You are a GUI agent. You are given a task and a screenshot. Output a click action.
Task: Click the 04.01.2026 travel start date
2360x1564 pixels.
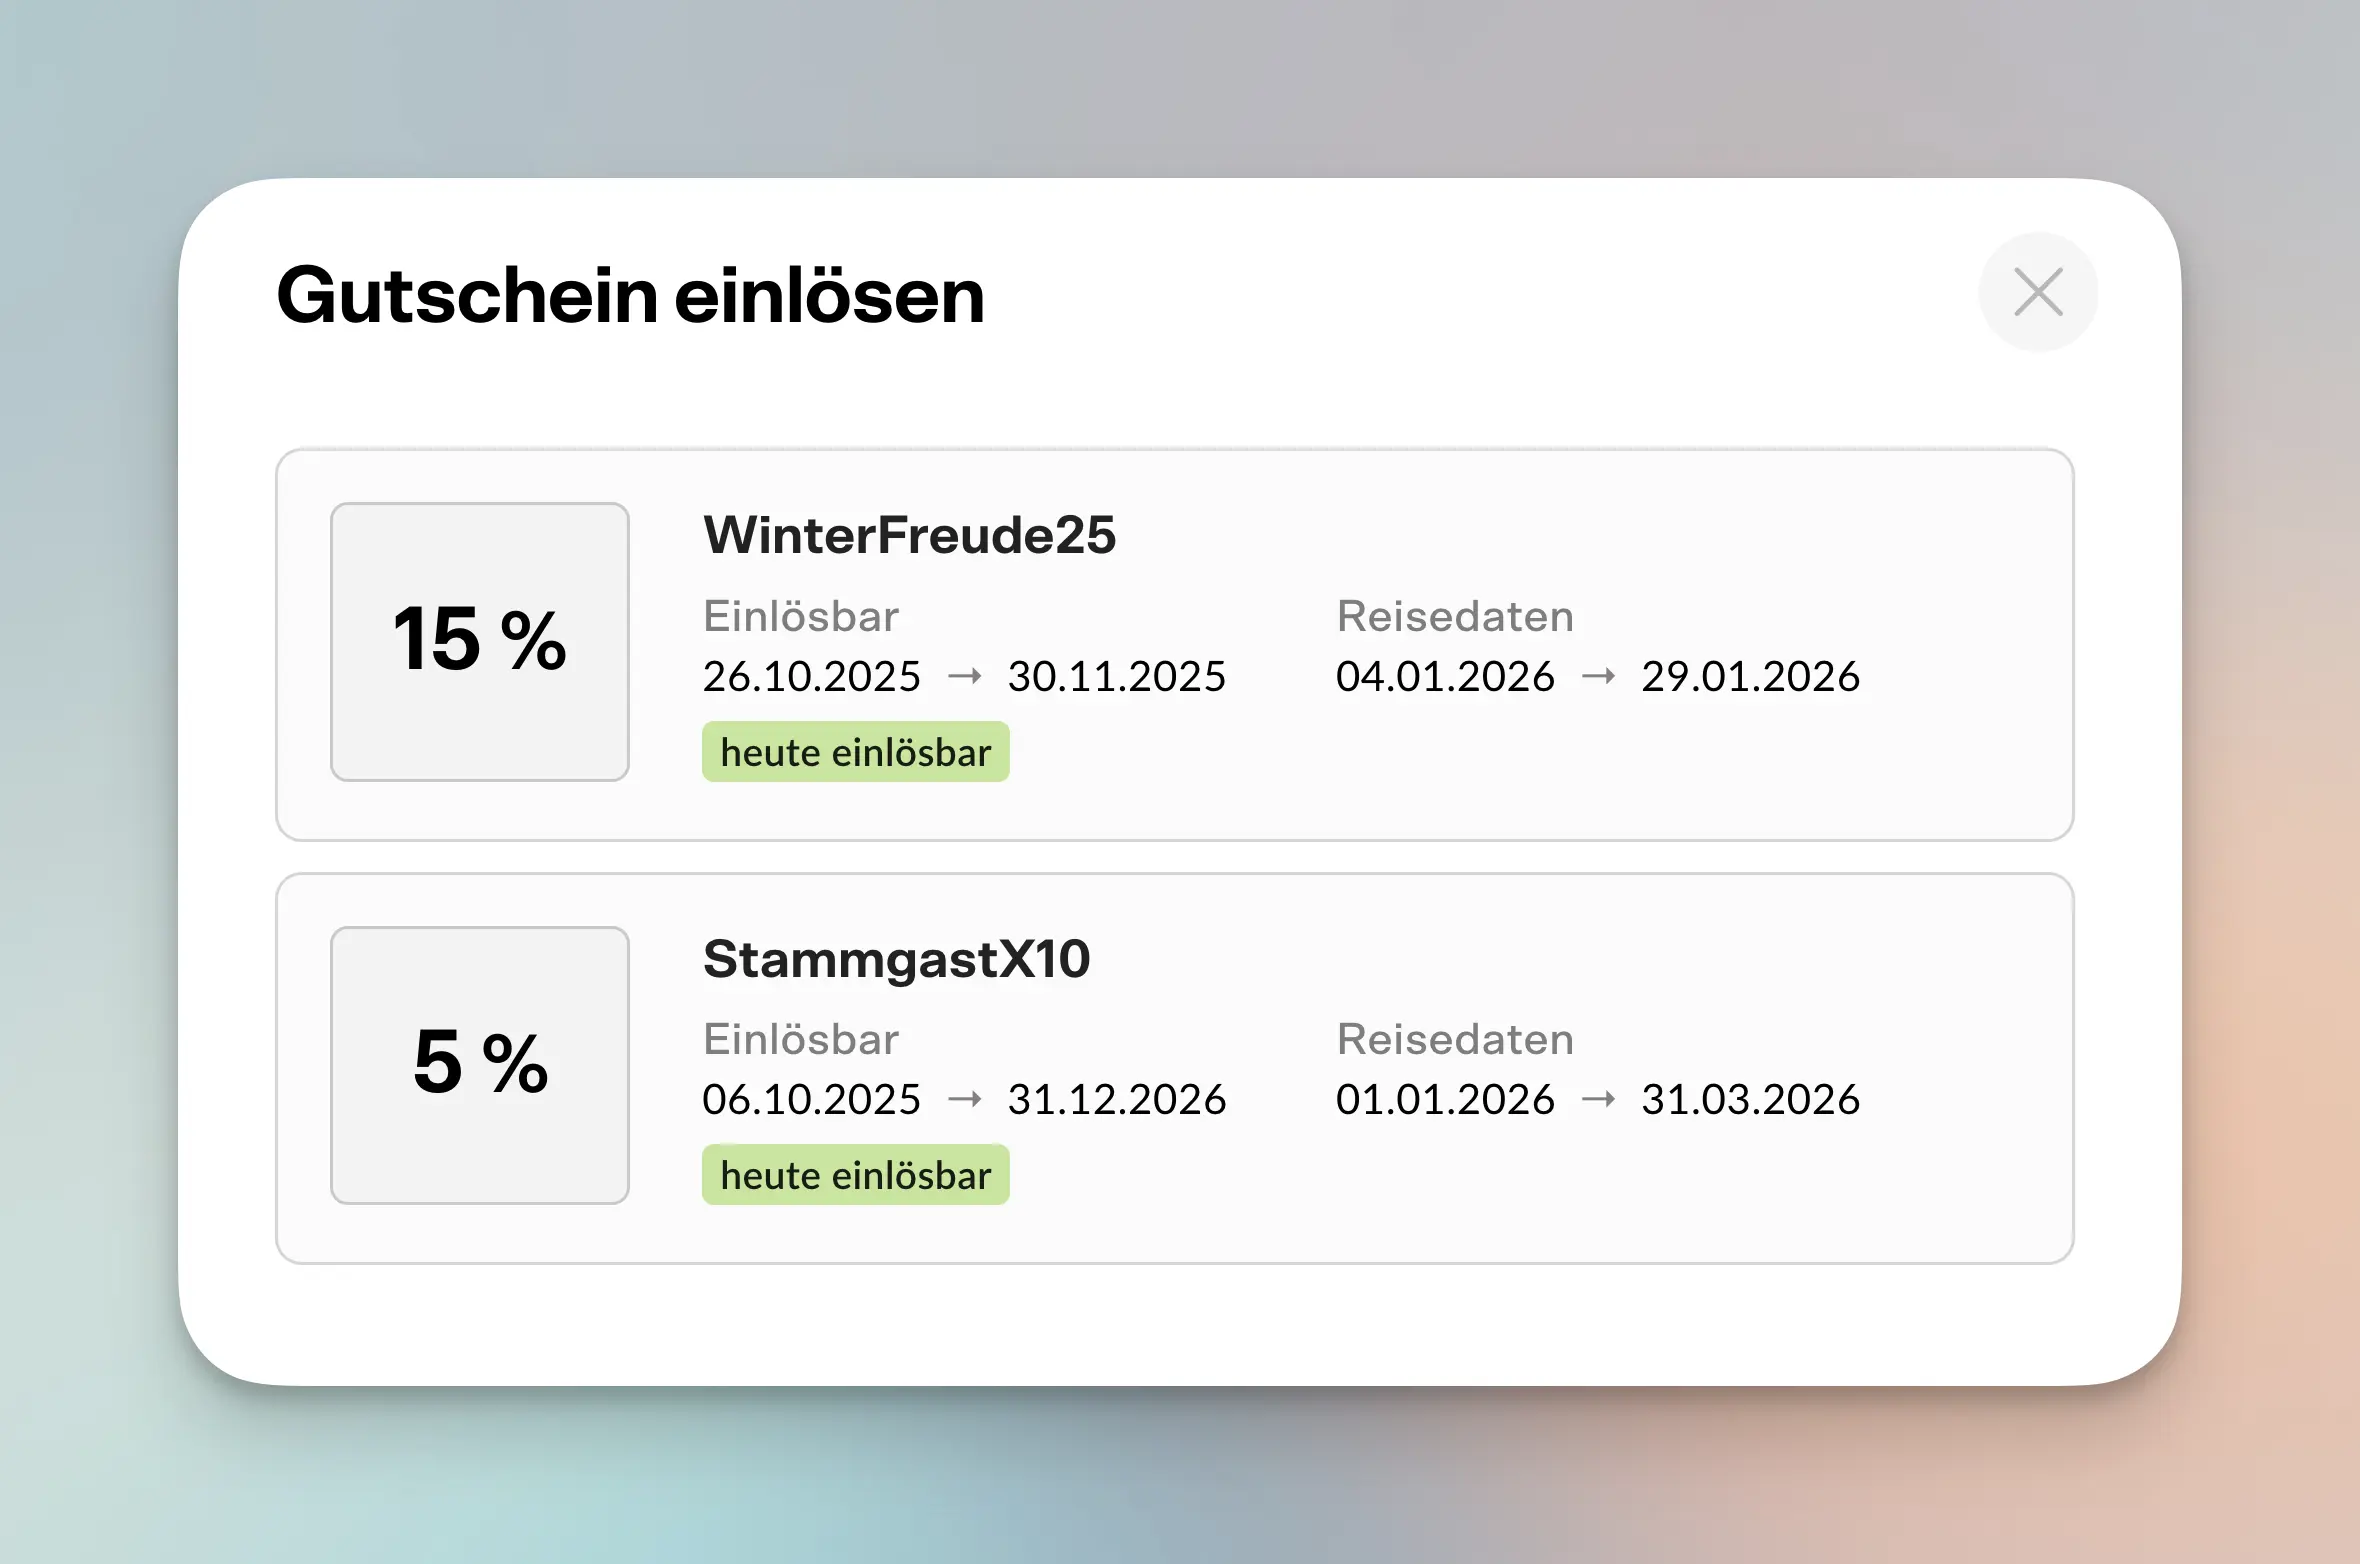1445,677
